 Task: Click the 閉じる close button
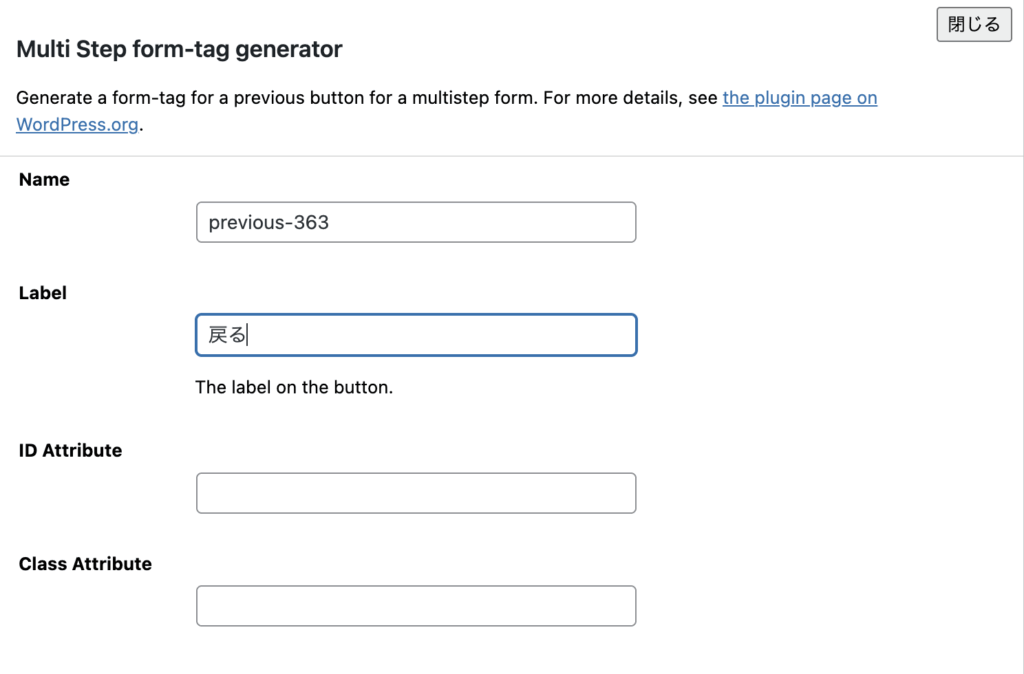[x=973, y=25]
